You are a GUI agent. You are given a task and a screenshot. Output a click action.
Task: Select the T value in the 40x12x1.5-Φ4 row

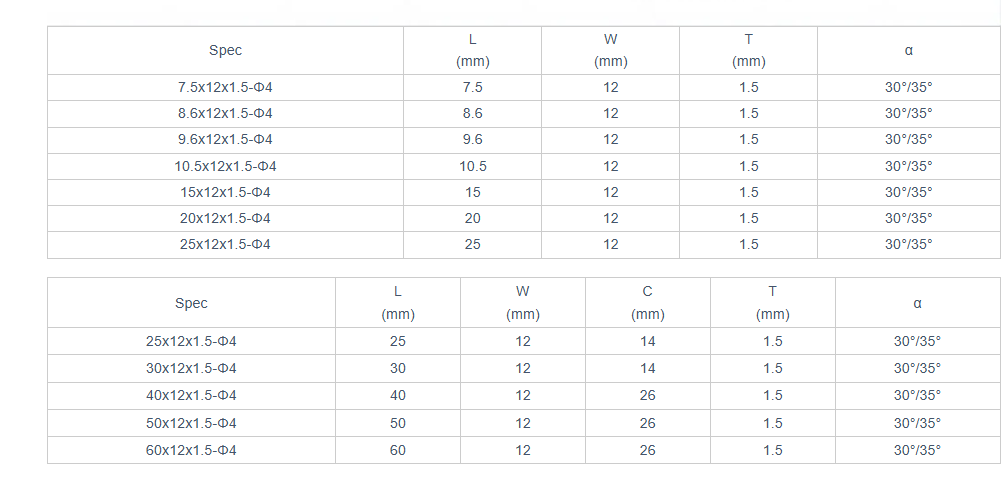pyautogui.click(x=773, y=395)
